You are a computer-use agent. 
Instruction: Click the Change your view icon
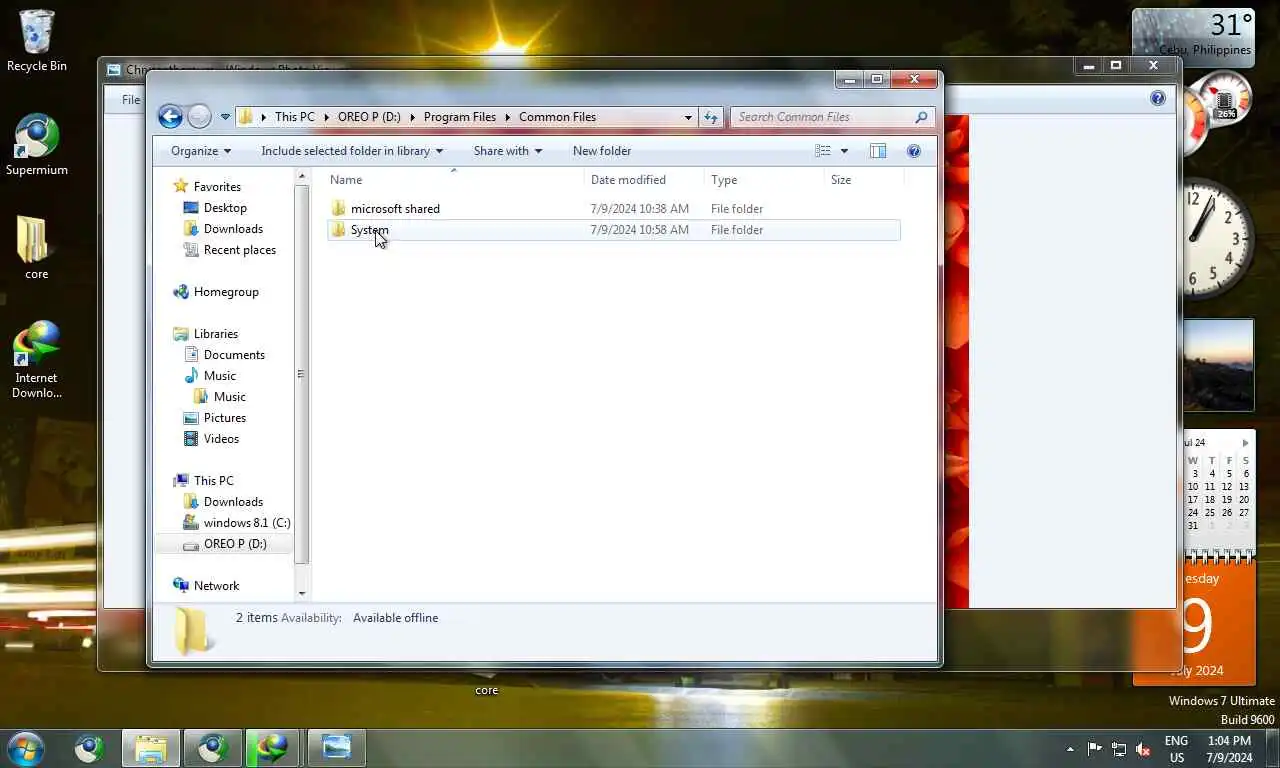pyautogui.click(x=823, y=151)
